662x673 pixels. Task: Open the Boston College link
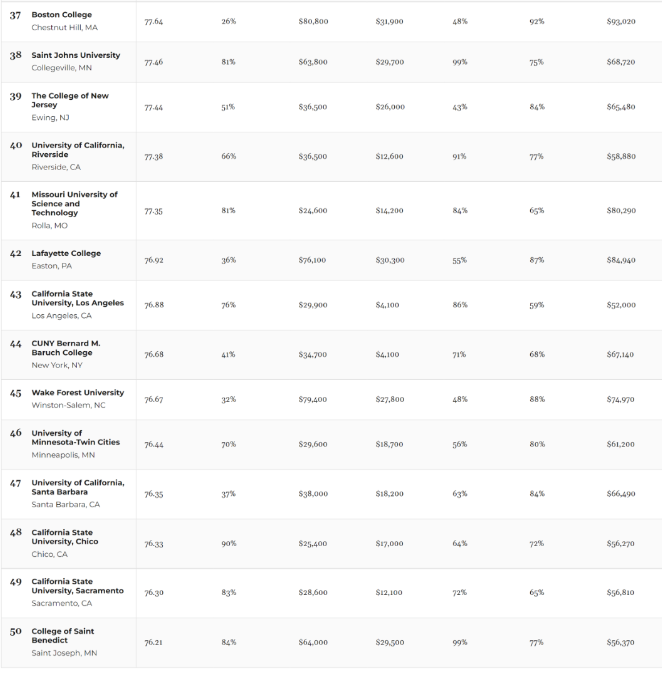pos(61,15)
